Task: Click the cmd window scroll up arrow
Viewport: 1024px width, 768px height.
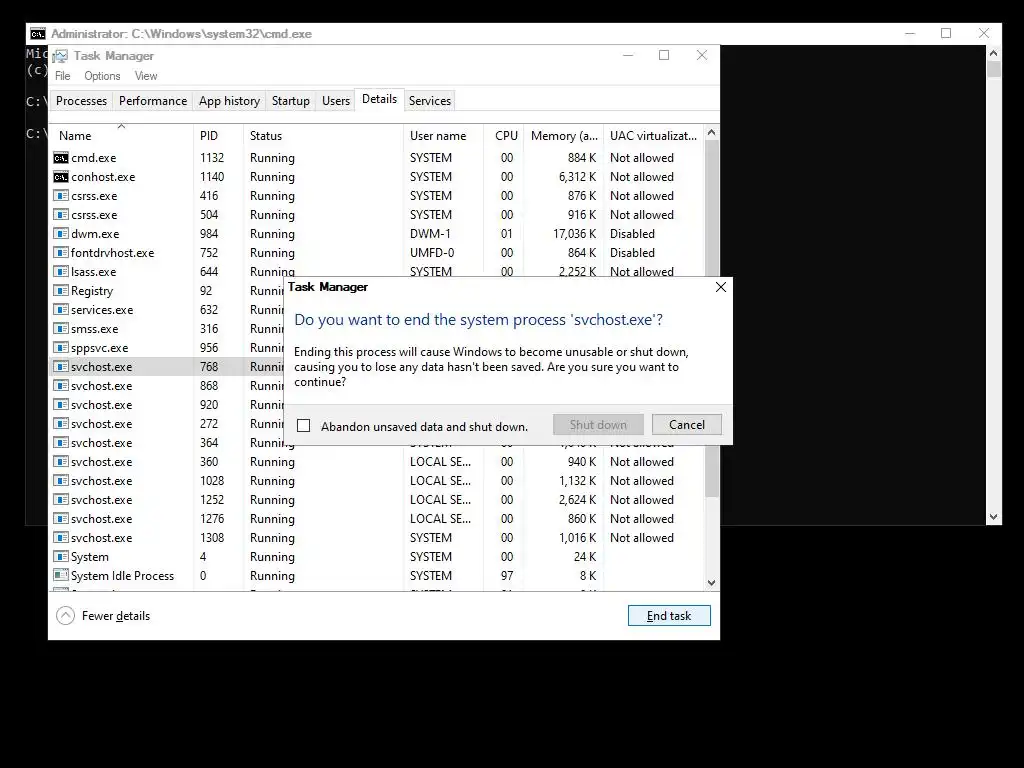Action: (x=994, y=53)
